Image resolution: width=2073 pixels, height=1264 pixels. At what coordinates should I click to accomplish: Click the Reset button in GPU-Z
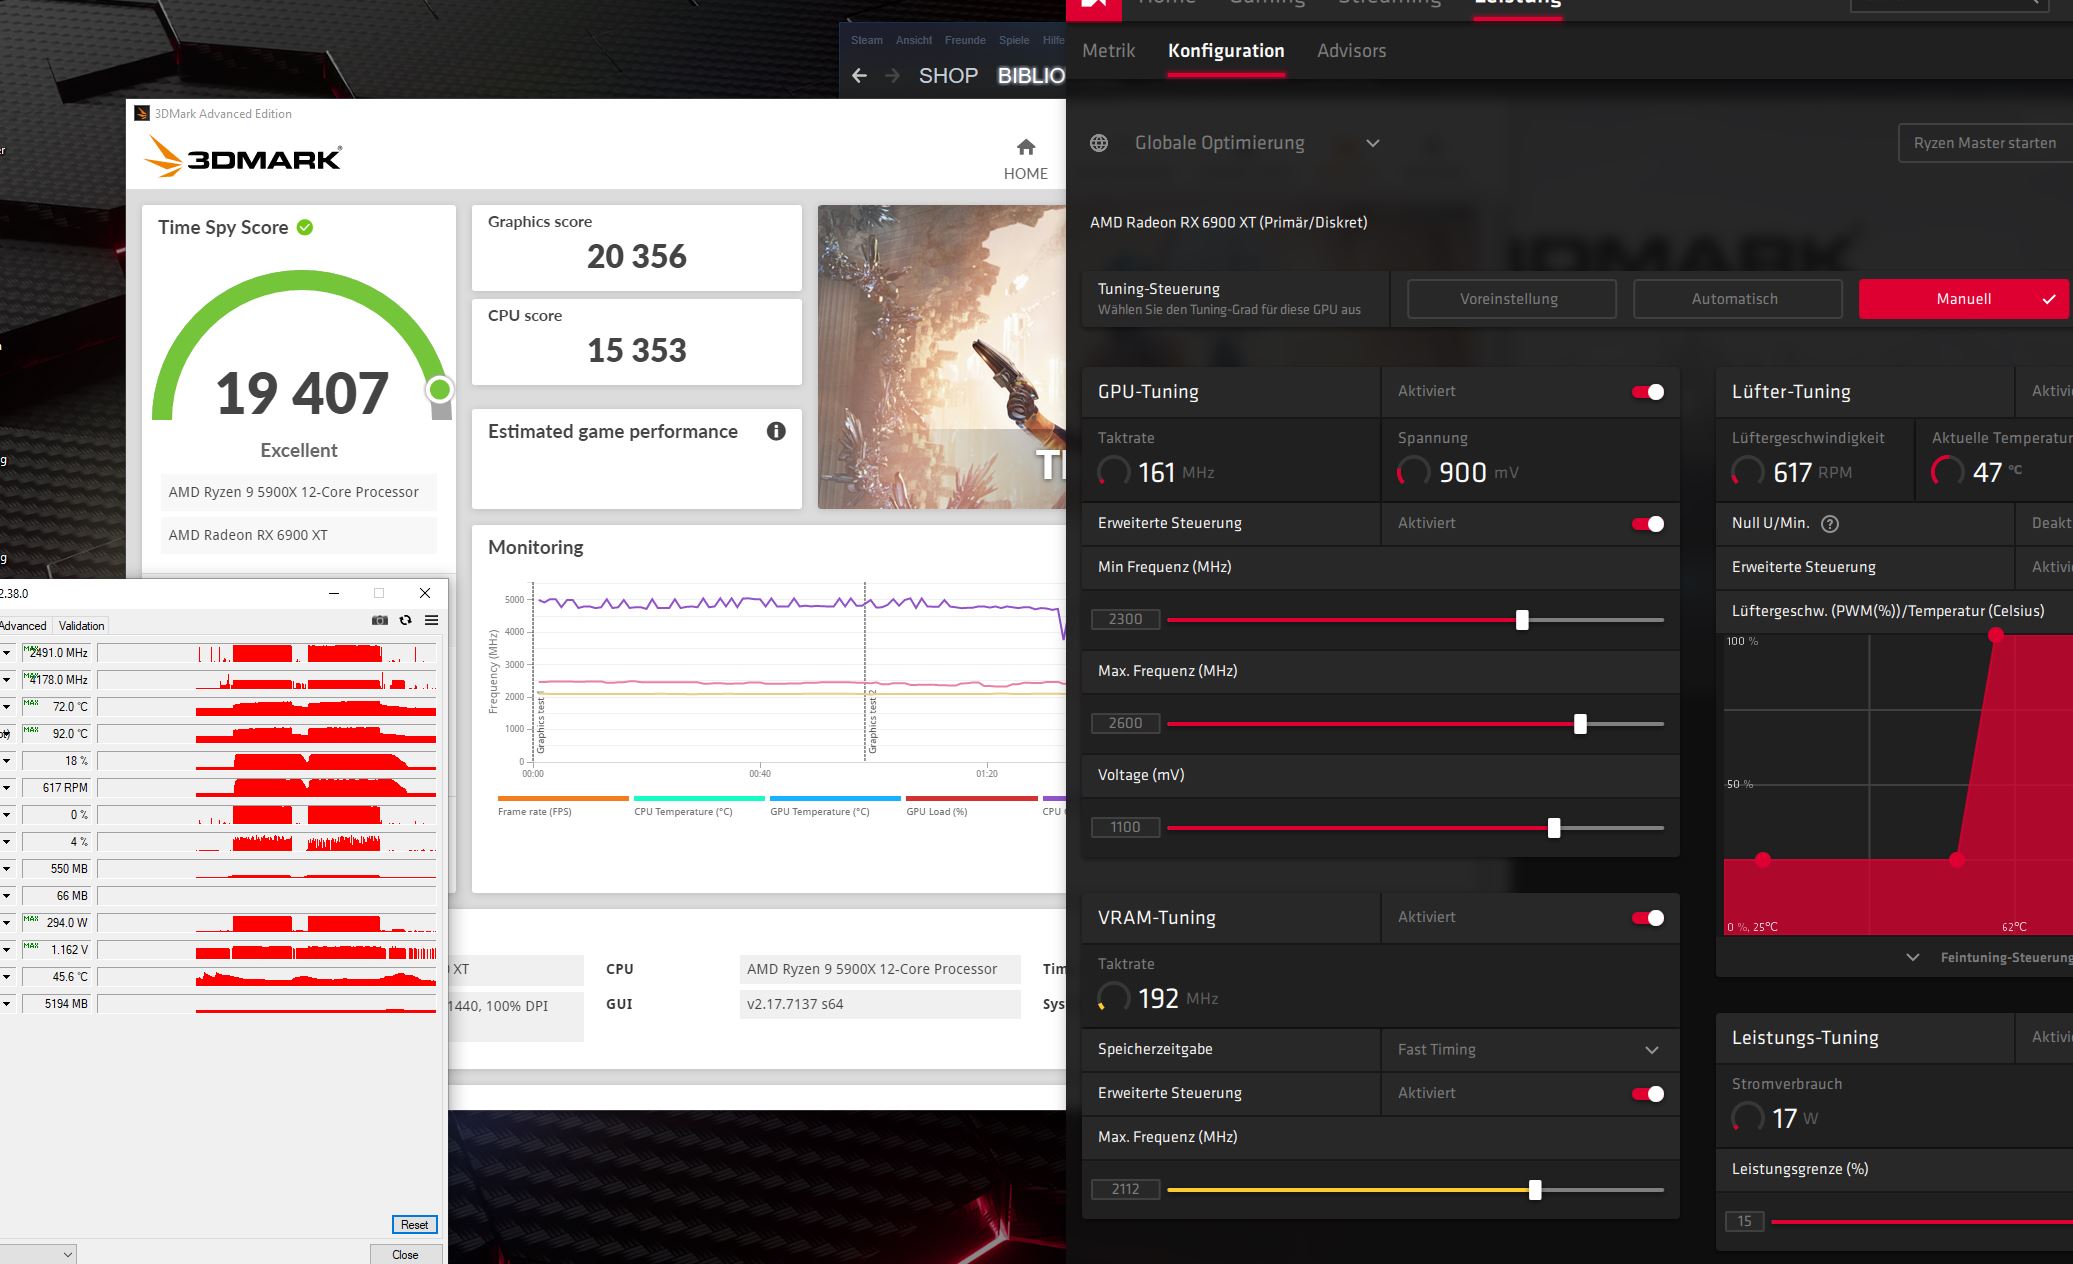(x=414, y=1225)
